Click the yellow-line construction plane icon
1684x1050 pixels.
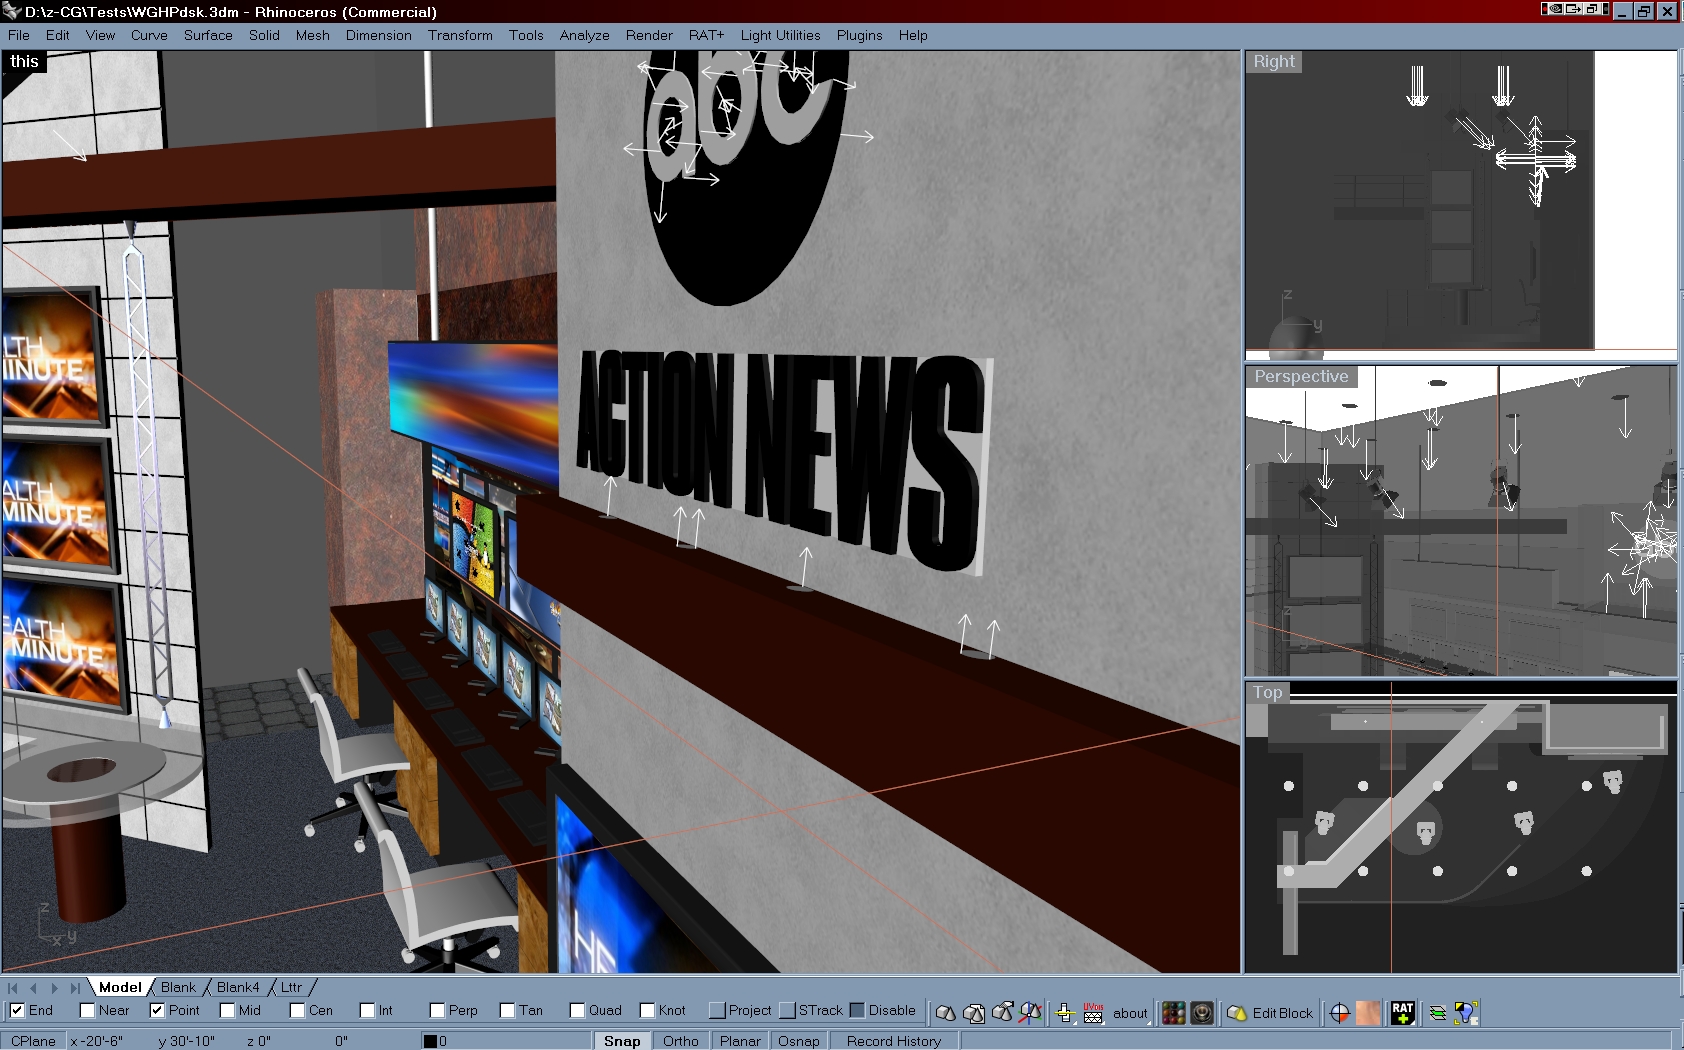tap(1065, 1013)
